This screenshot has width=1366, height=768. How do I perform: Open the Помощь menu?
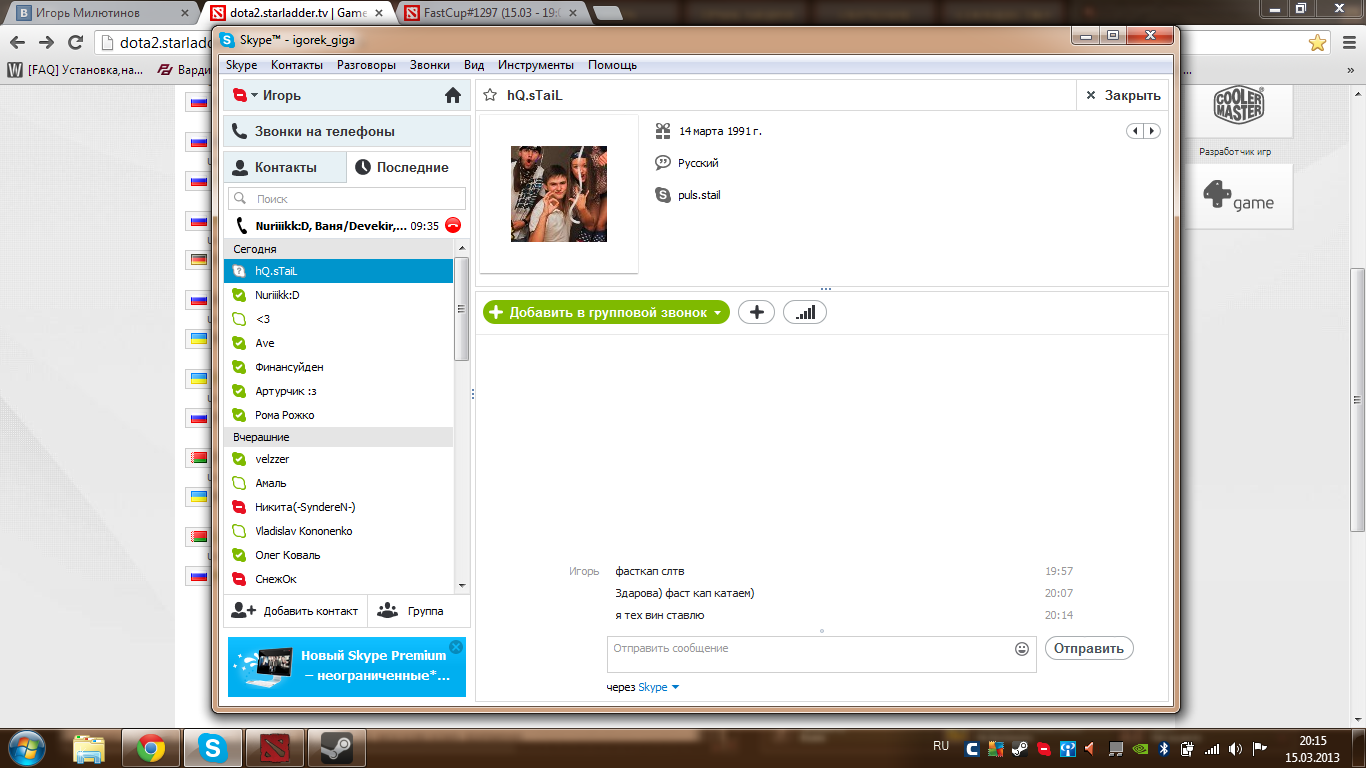612,65
